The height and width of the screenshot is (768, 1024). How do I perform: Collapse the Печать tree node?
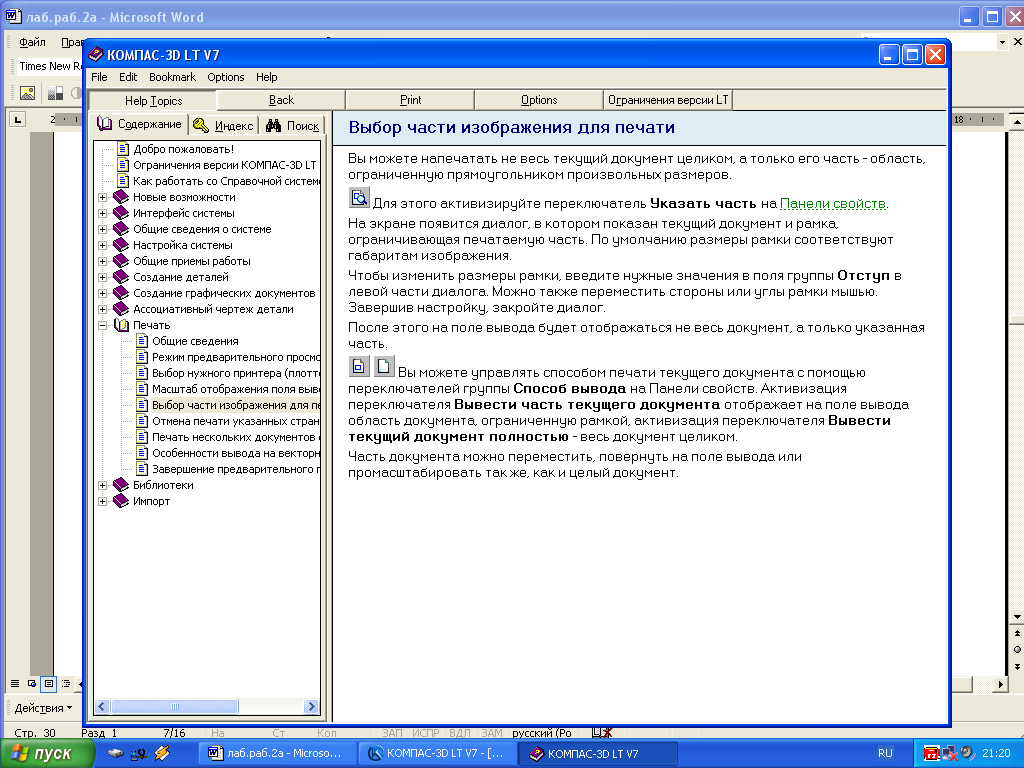pos(103,325)
